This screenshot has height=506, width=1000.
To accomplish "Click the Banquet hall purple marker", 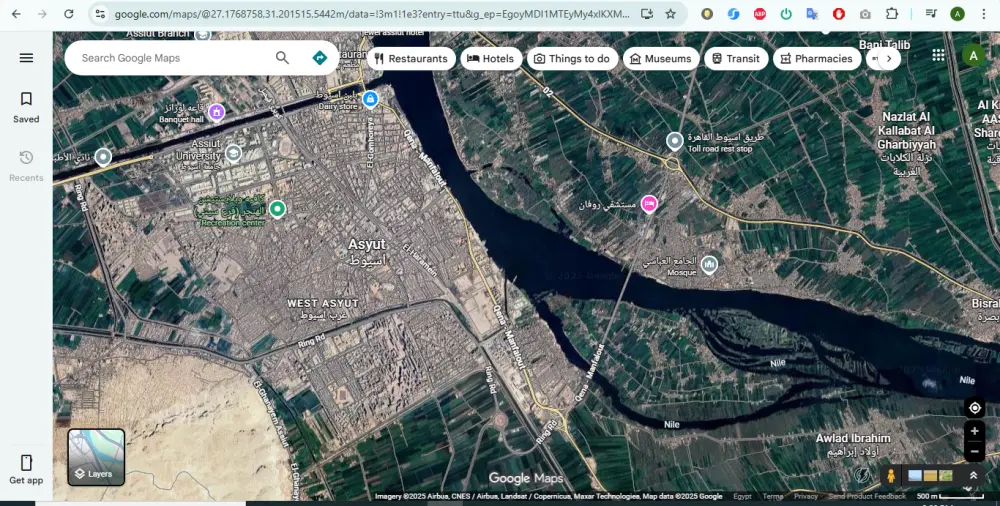I will [x=217, y=112].
